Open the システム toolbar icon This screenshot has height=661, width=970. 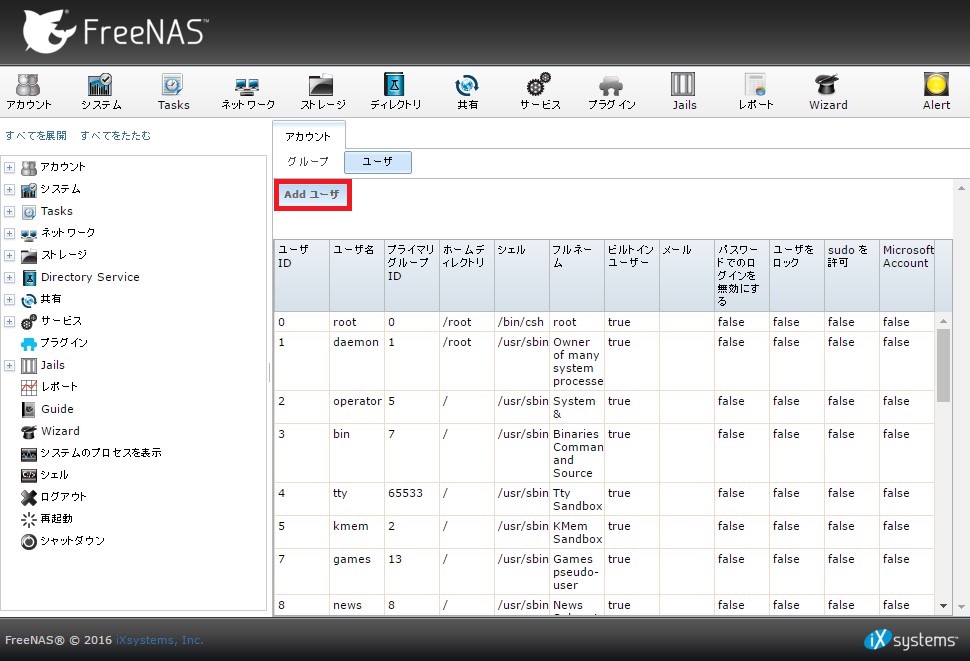[x=101, y=92]
